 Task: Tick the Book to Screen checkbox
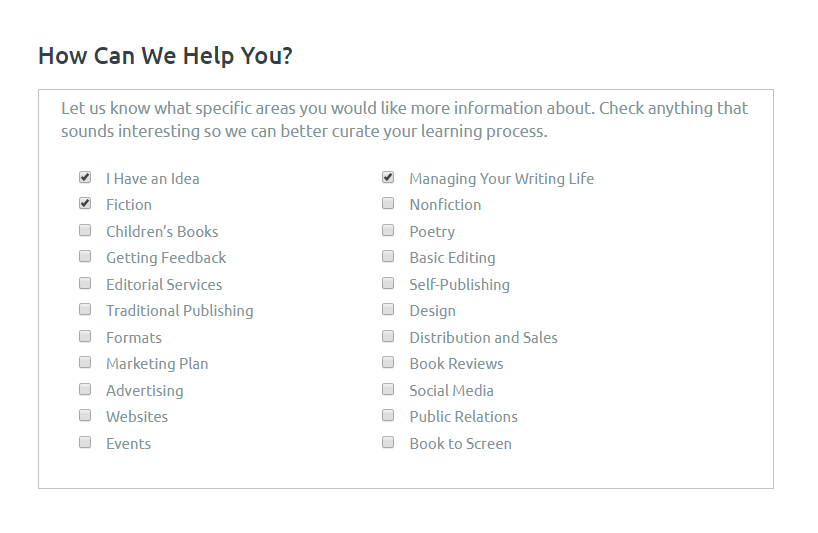point(388,443)
